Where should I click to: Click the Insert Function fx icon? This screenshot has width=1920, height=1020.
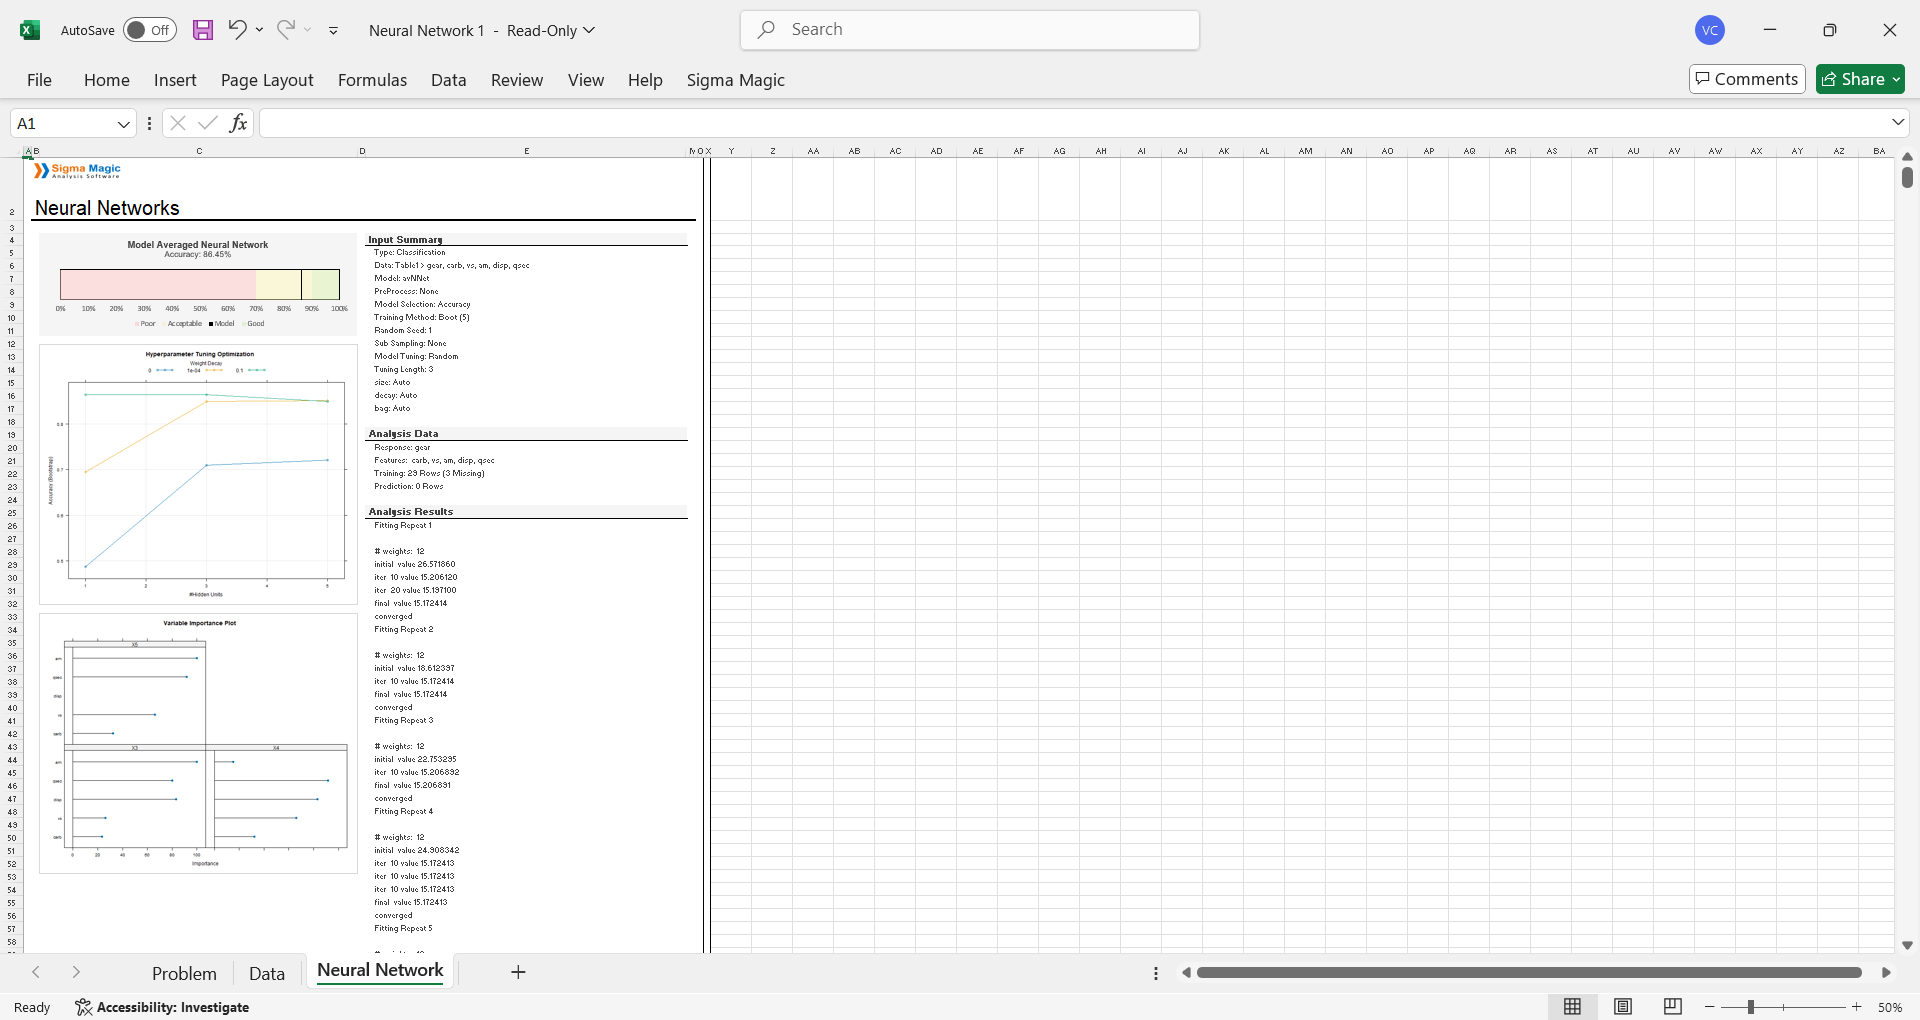pos(238,123)
